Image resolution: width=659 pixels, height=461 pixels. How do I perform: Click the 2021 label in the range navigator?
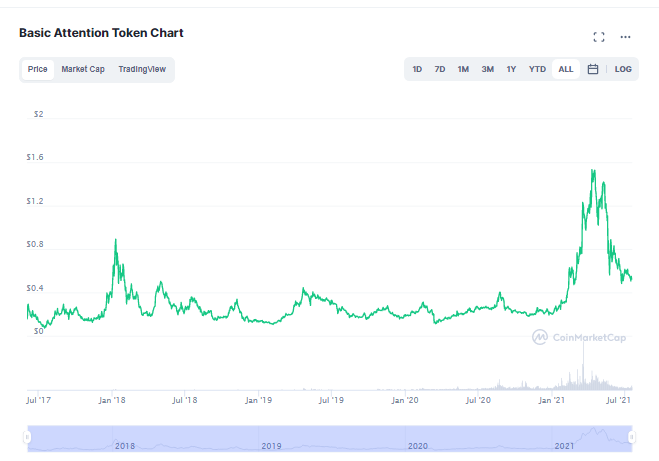(564, 446)
